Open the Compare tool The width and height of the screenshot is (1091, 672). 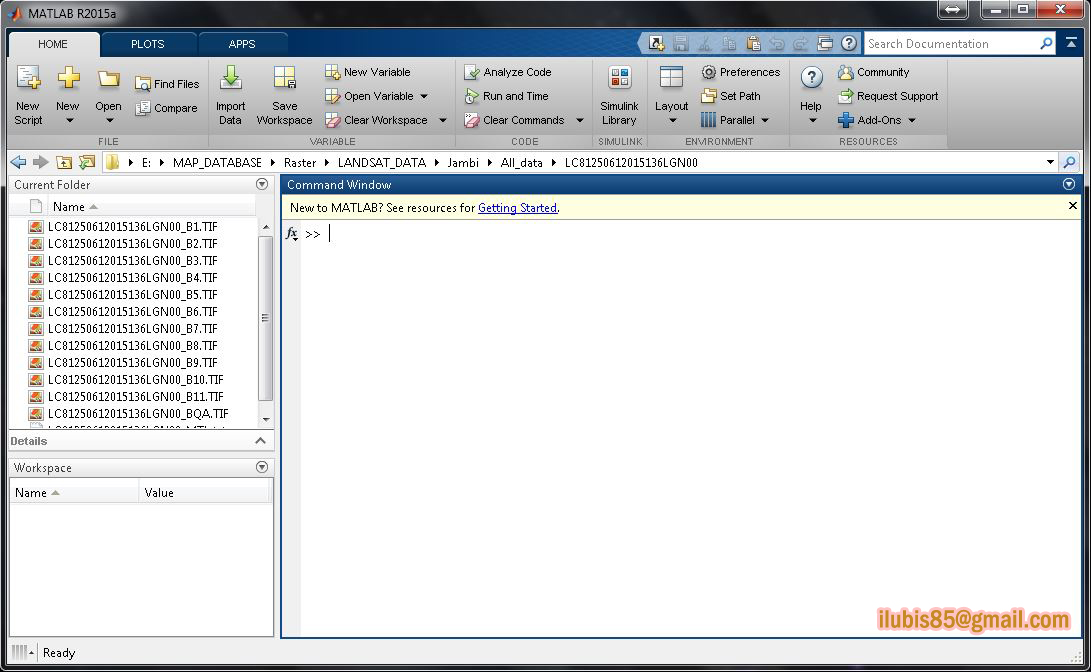(167, 107)
